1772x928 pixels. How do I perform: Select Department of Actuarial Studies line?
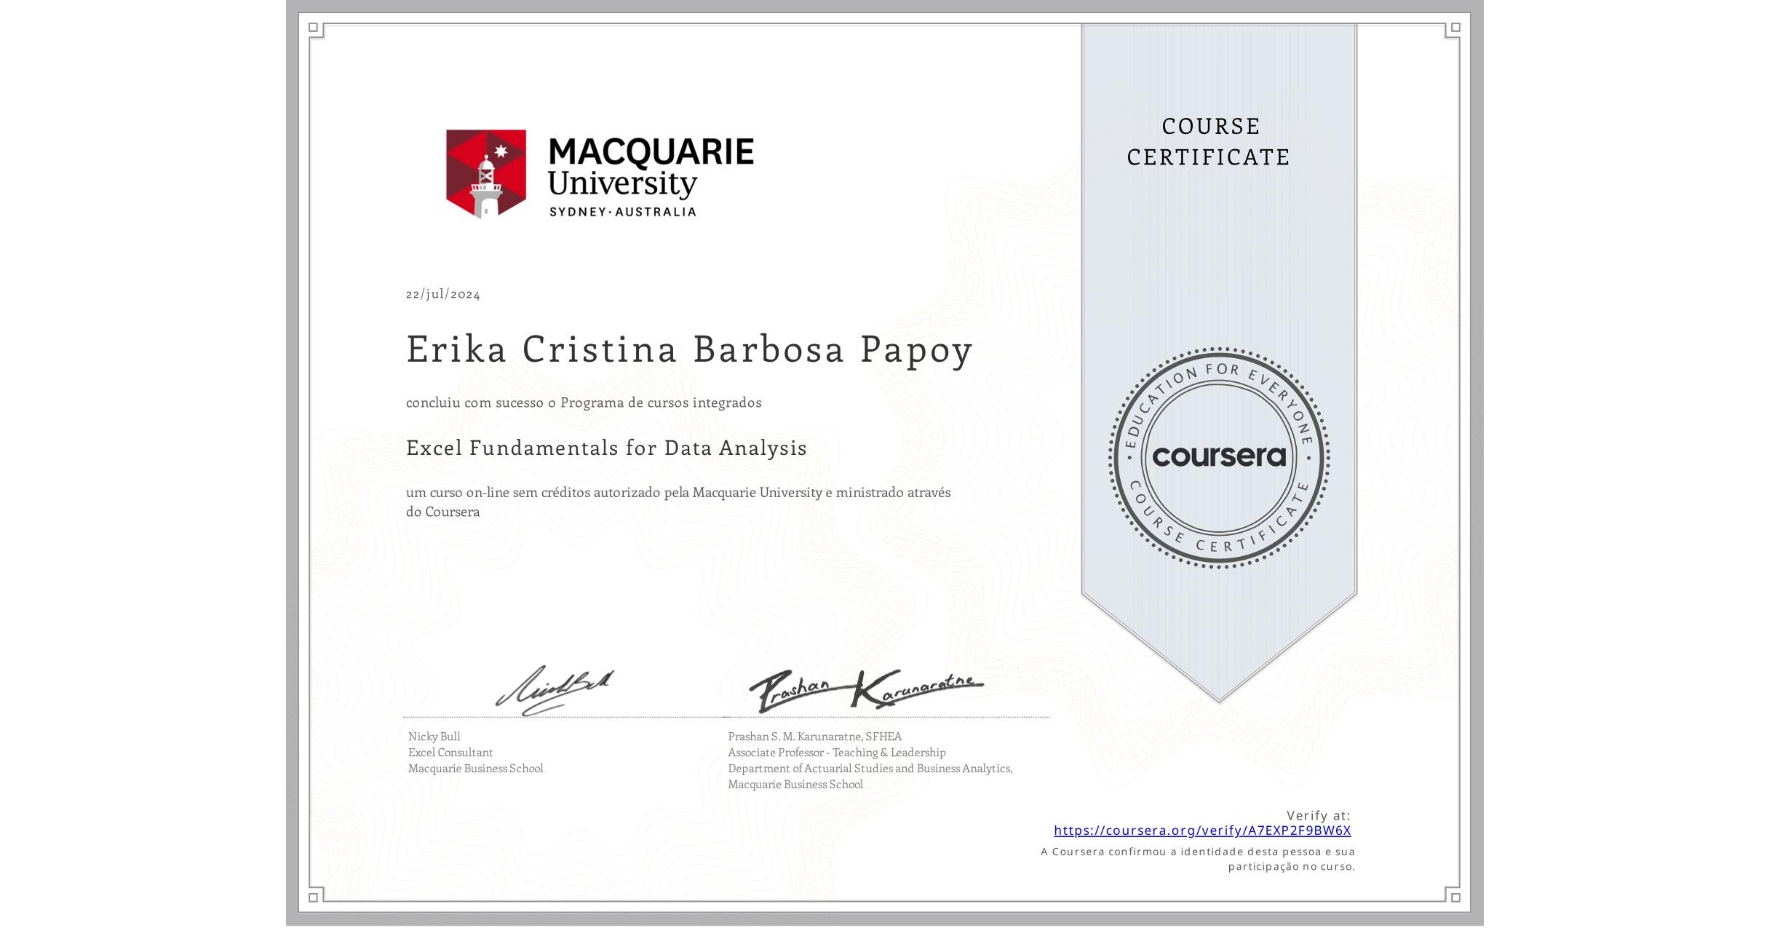[870, 768]
